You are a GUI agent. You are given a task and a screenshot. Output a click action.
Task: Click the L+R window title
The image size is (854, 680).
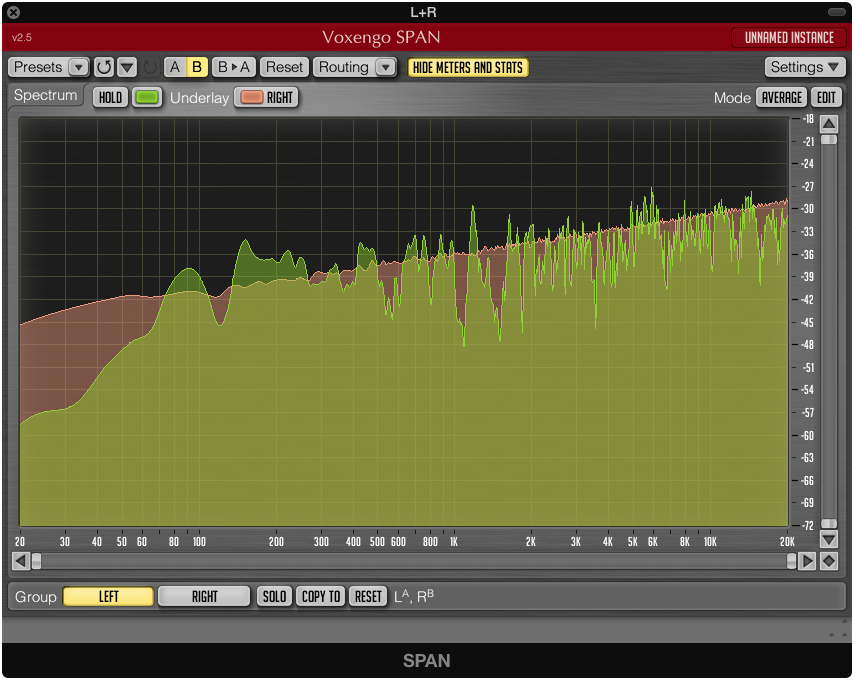pos(423,12)
